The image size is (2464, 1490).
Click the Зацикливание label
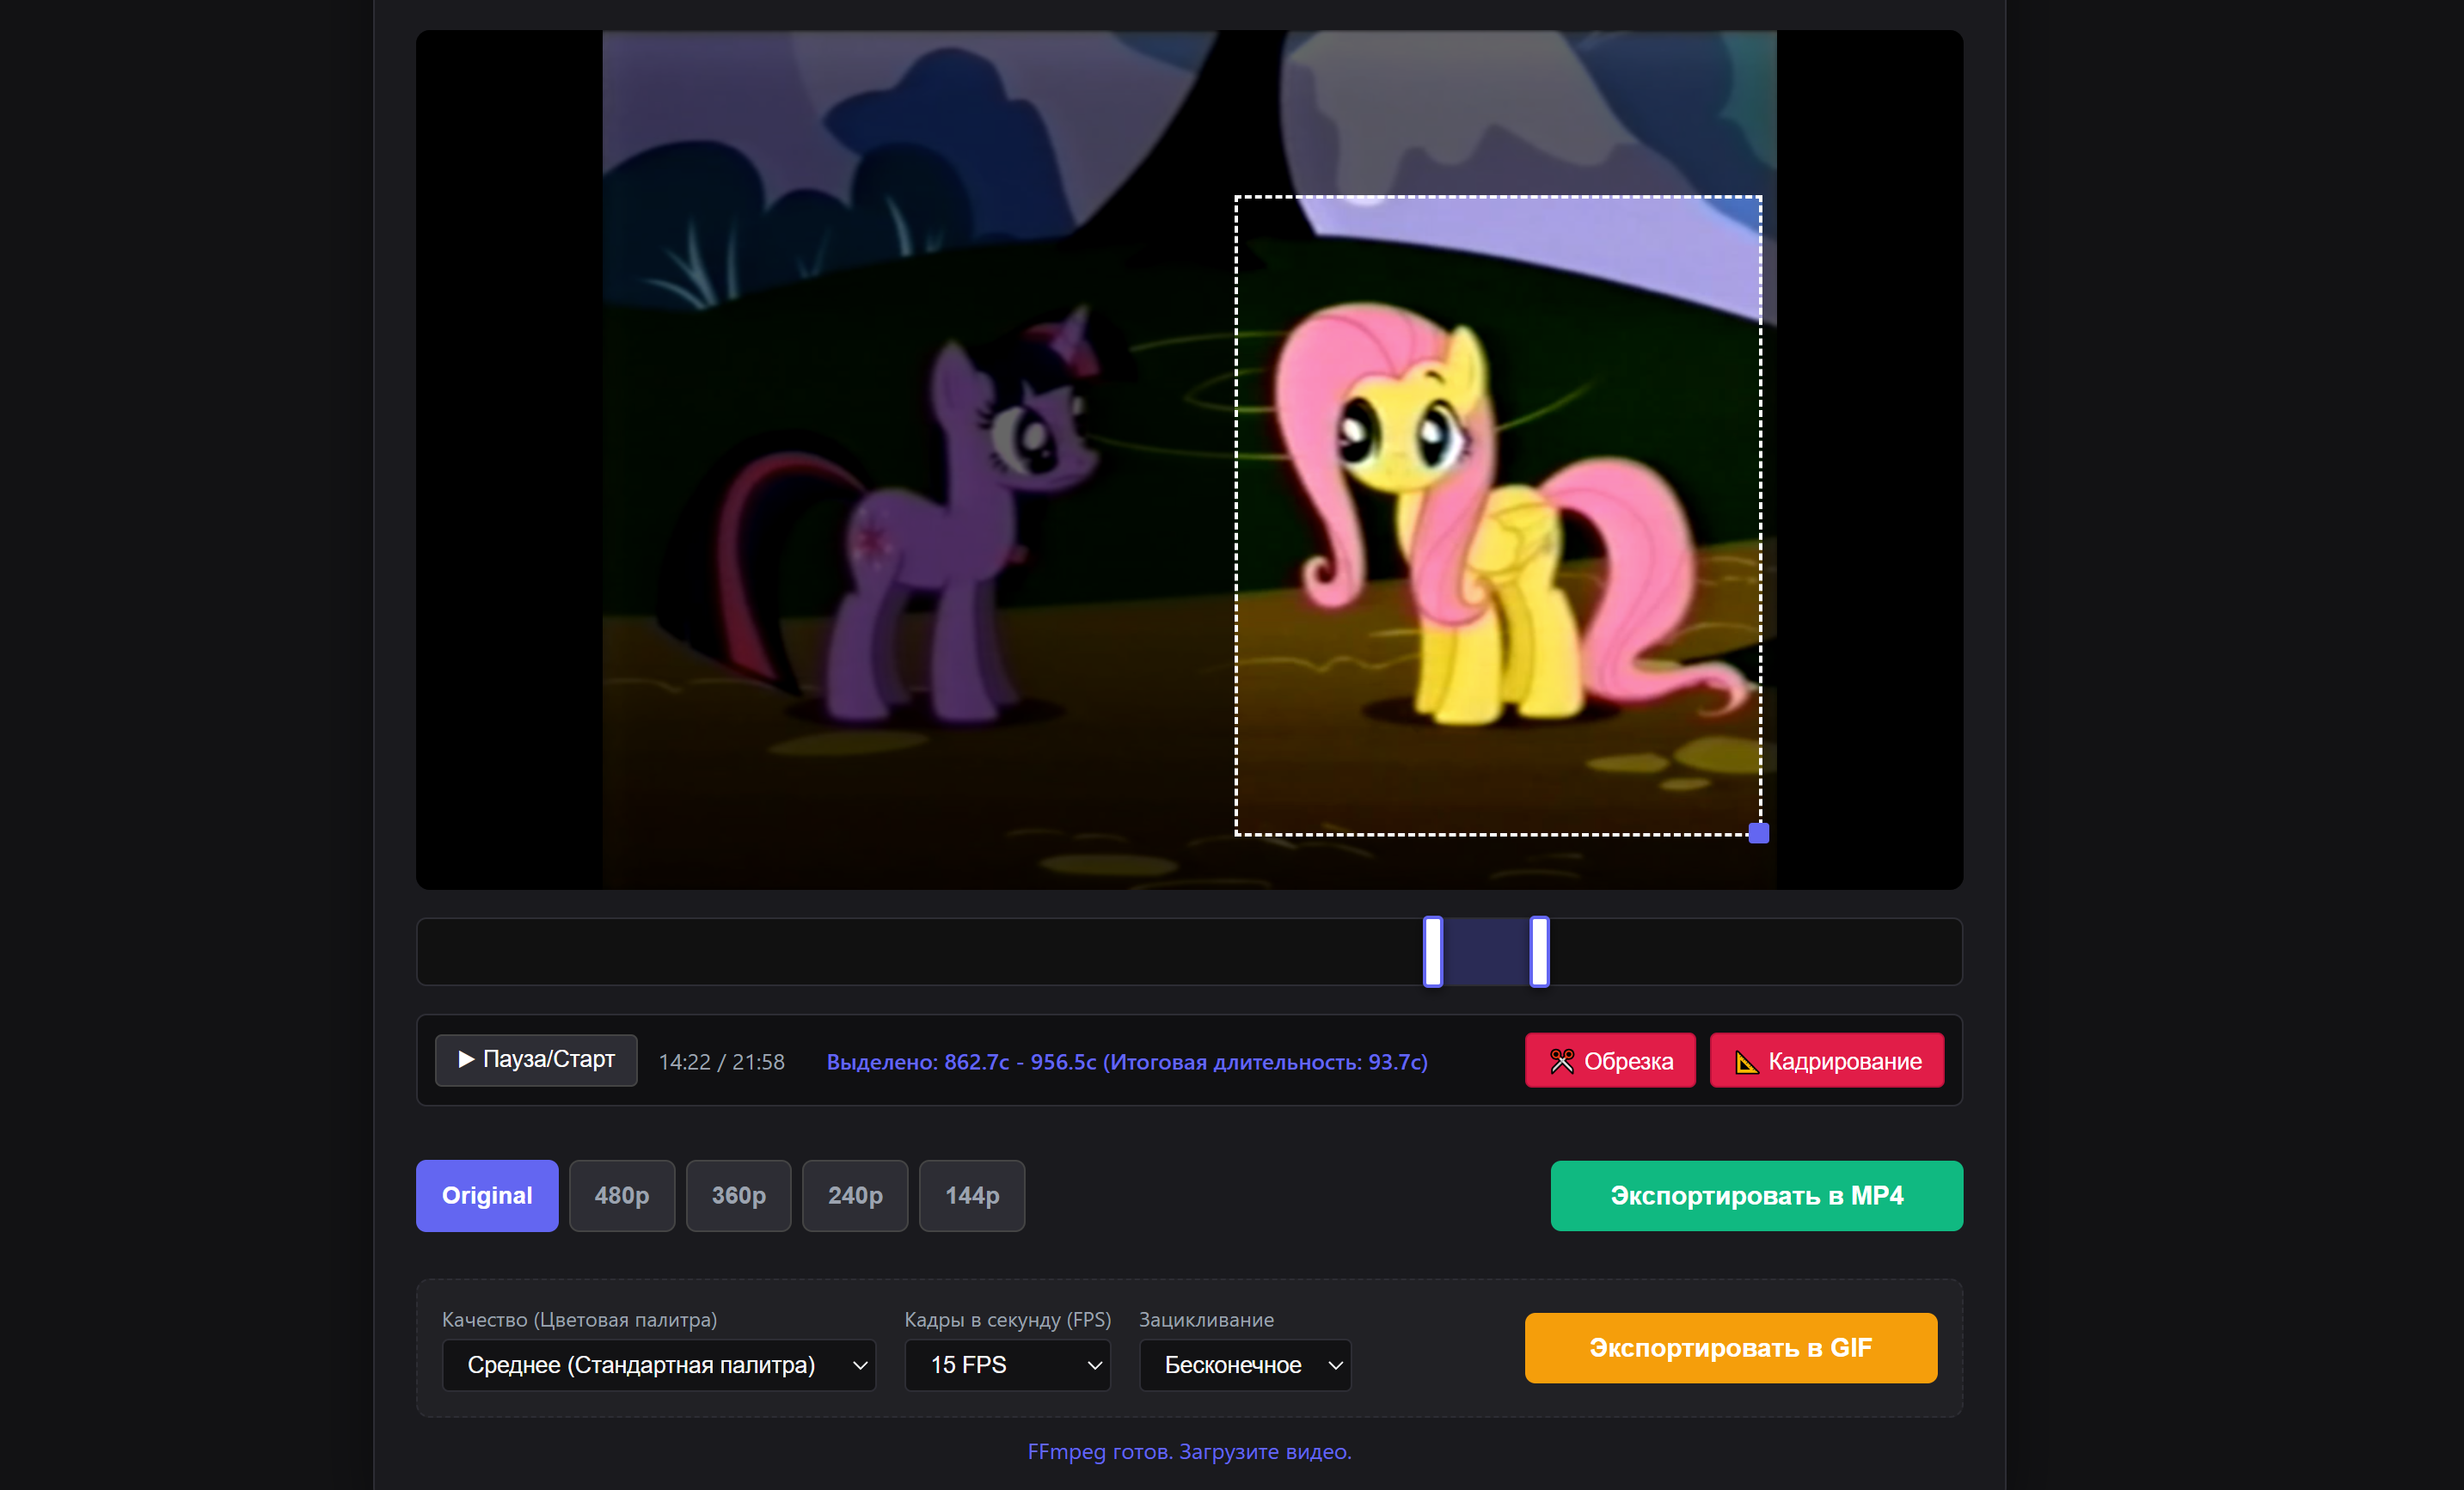coord(1207,1320)
